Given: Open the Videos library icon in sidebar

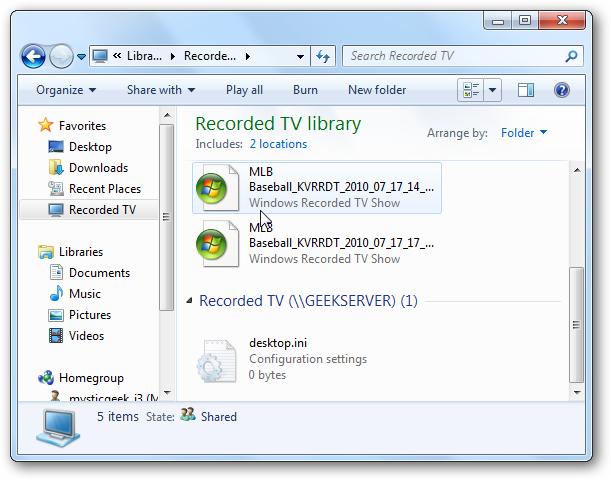Looking at the screenshot, I should (56, 335).
